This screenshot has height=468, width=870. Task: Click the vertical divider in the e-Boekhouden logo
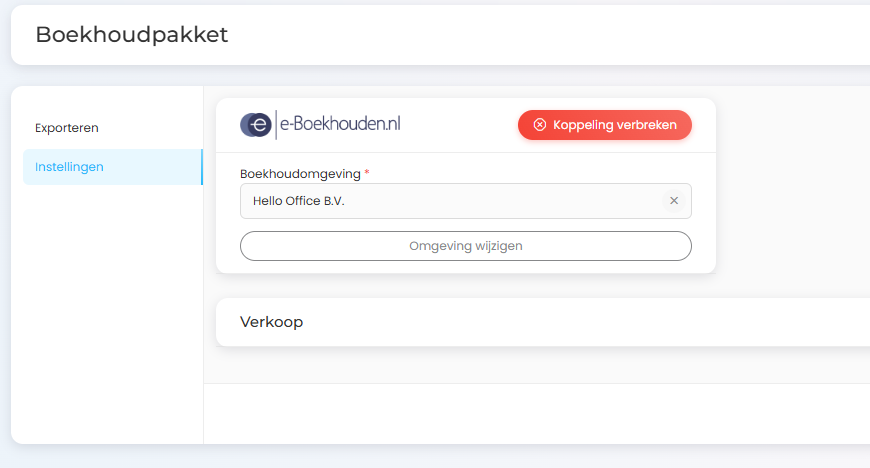(275, 124)
